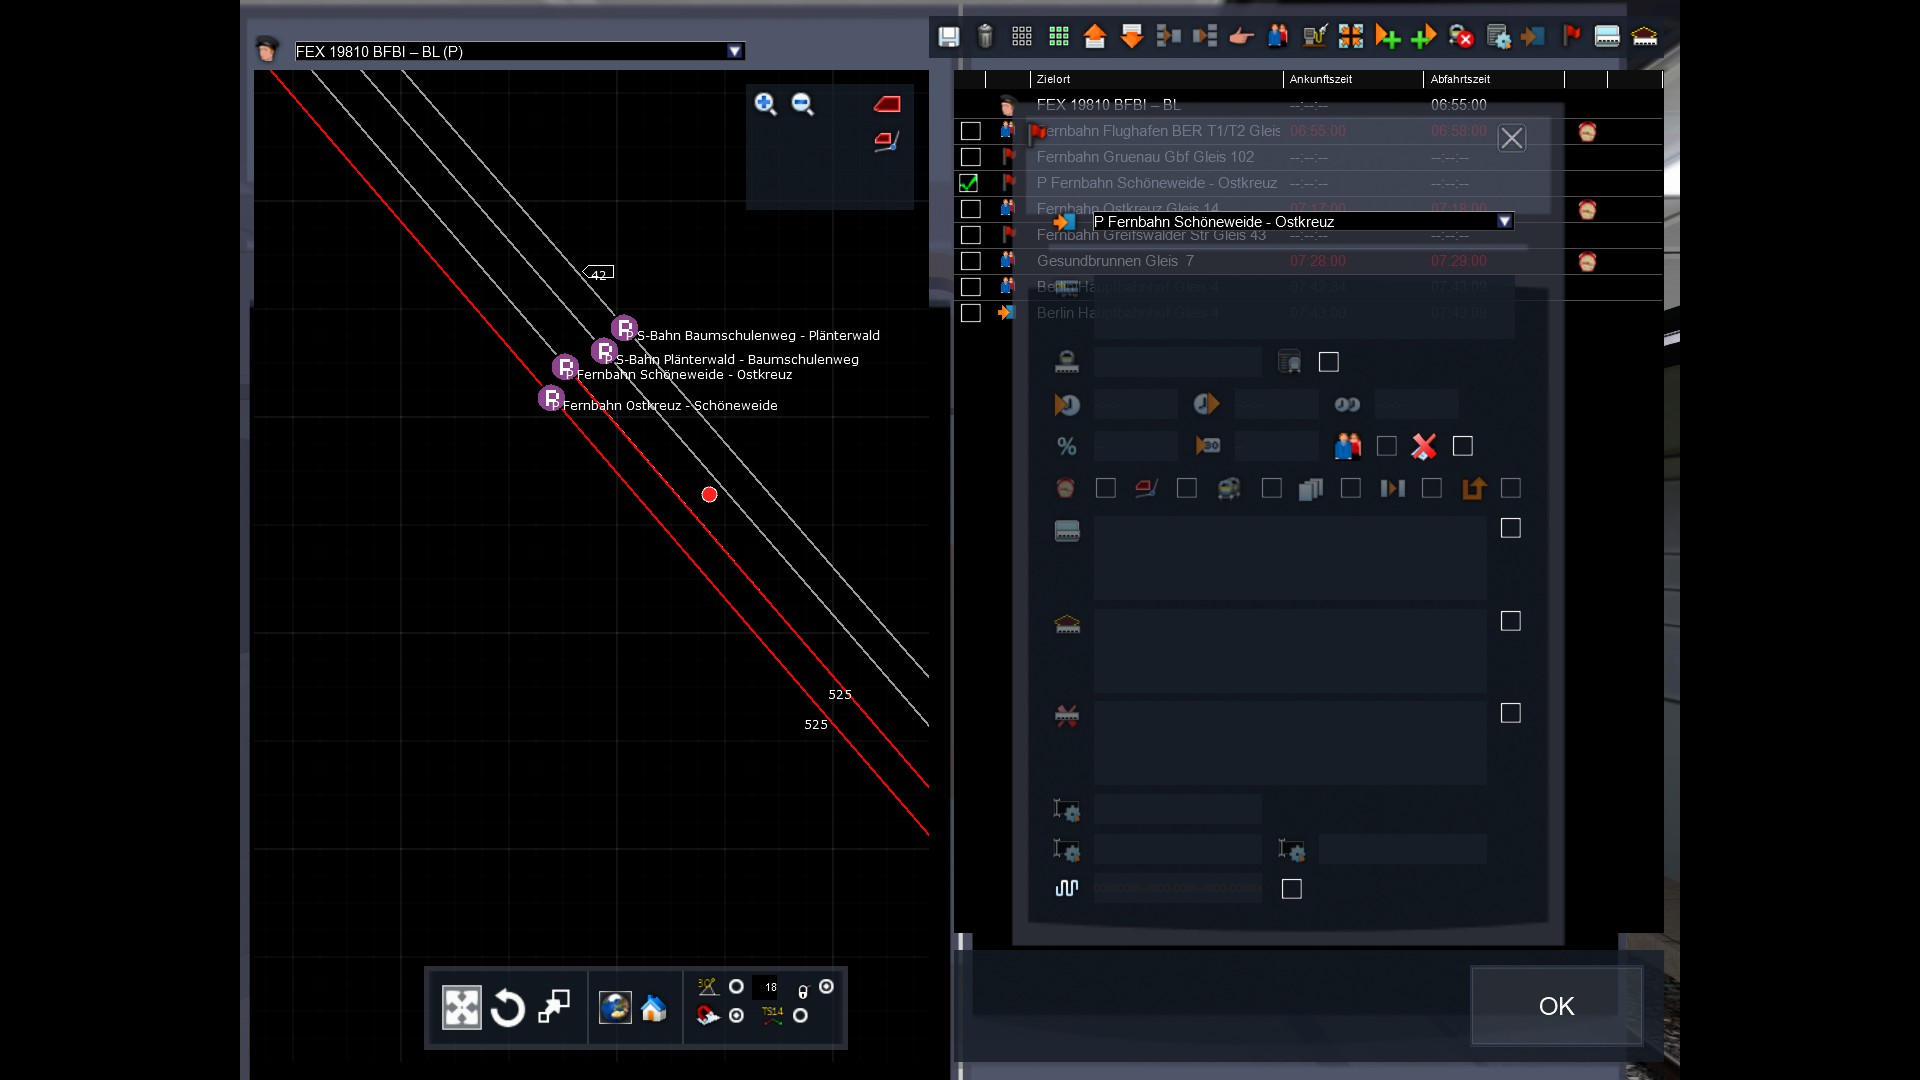
Task: Toggle the 30° angle snap radio button
Action: coord(737,987)
